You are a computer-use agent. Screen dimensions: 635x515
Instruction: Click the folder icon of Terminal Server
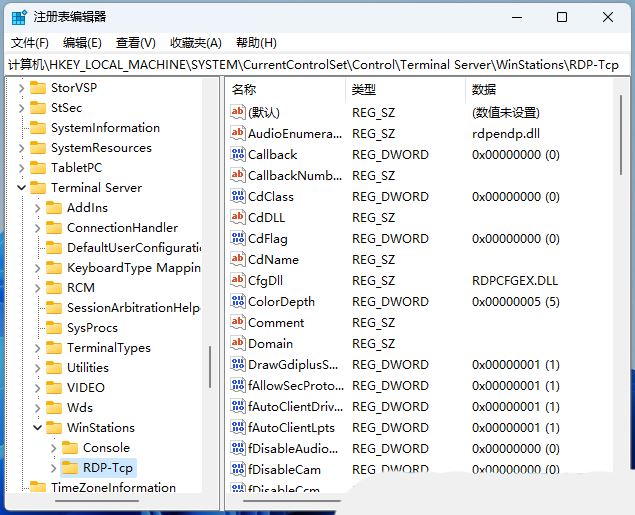coord(38,187)
